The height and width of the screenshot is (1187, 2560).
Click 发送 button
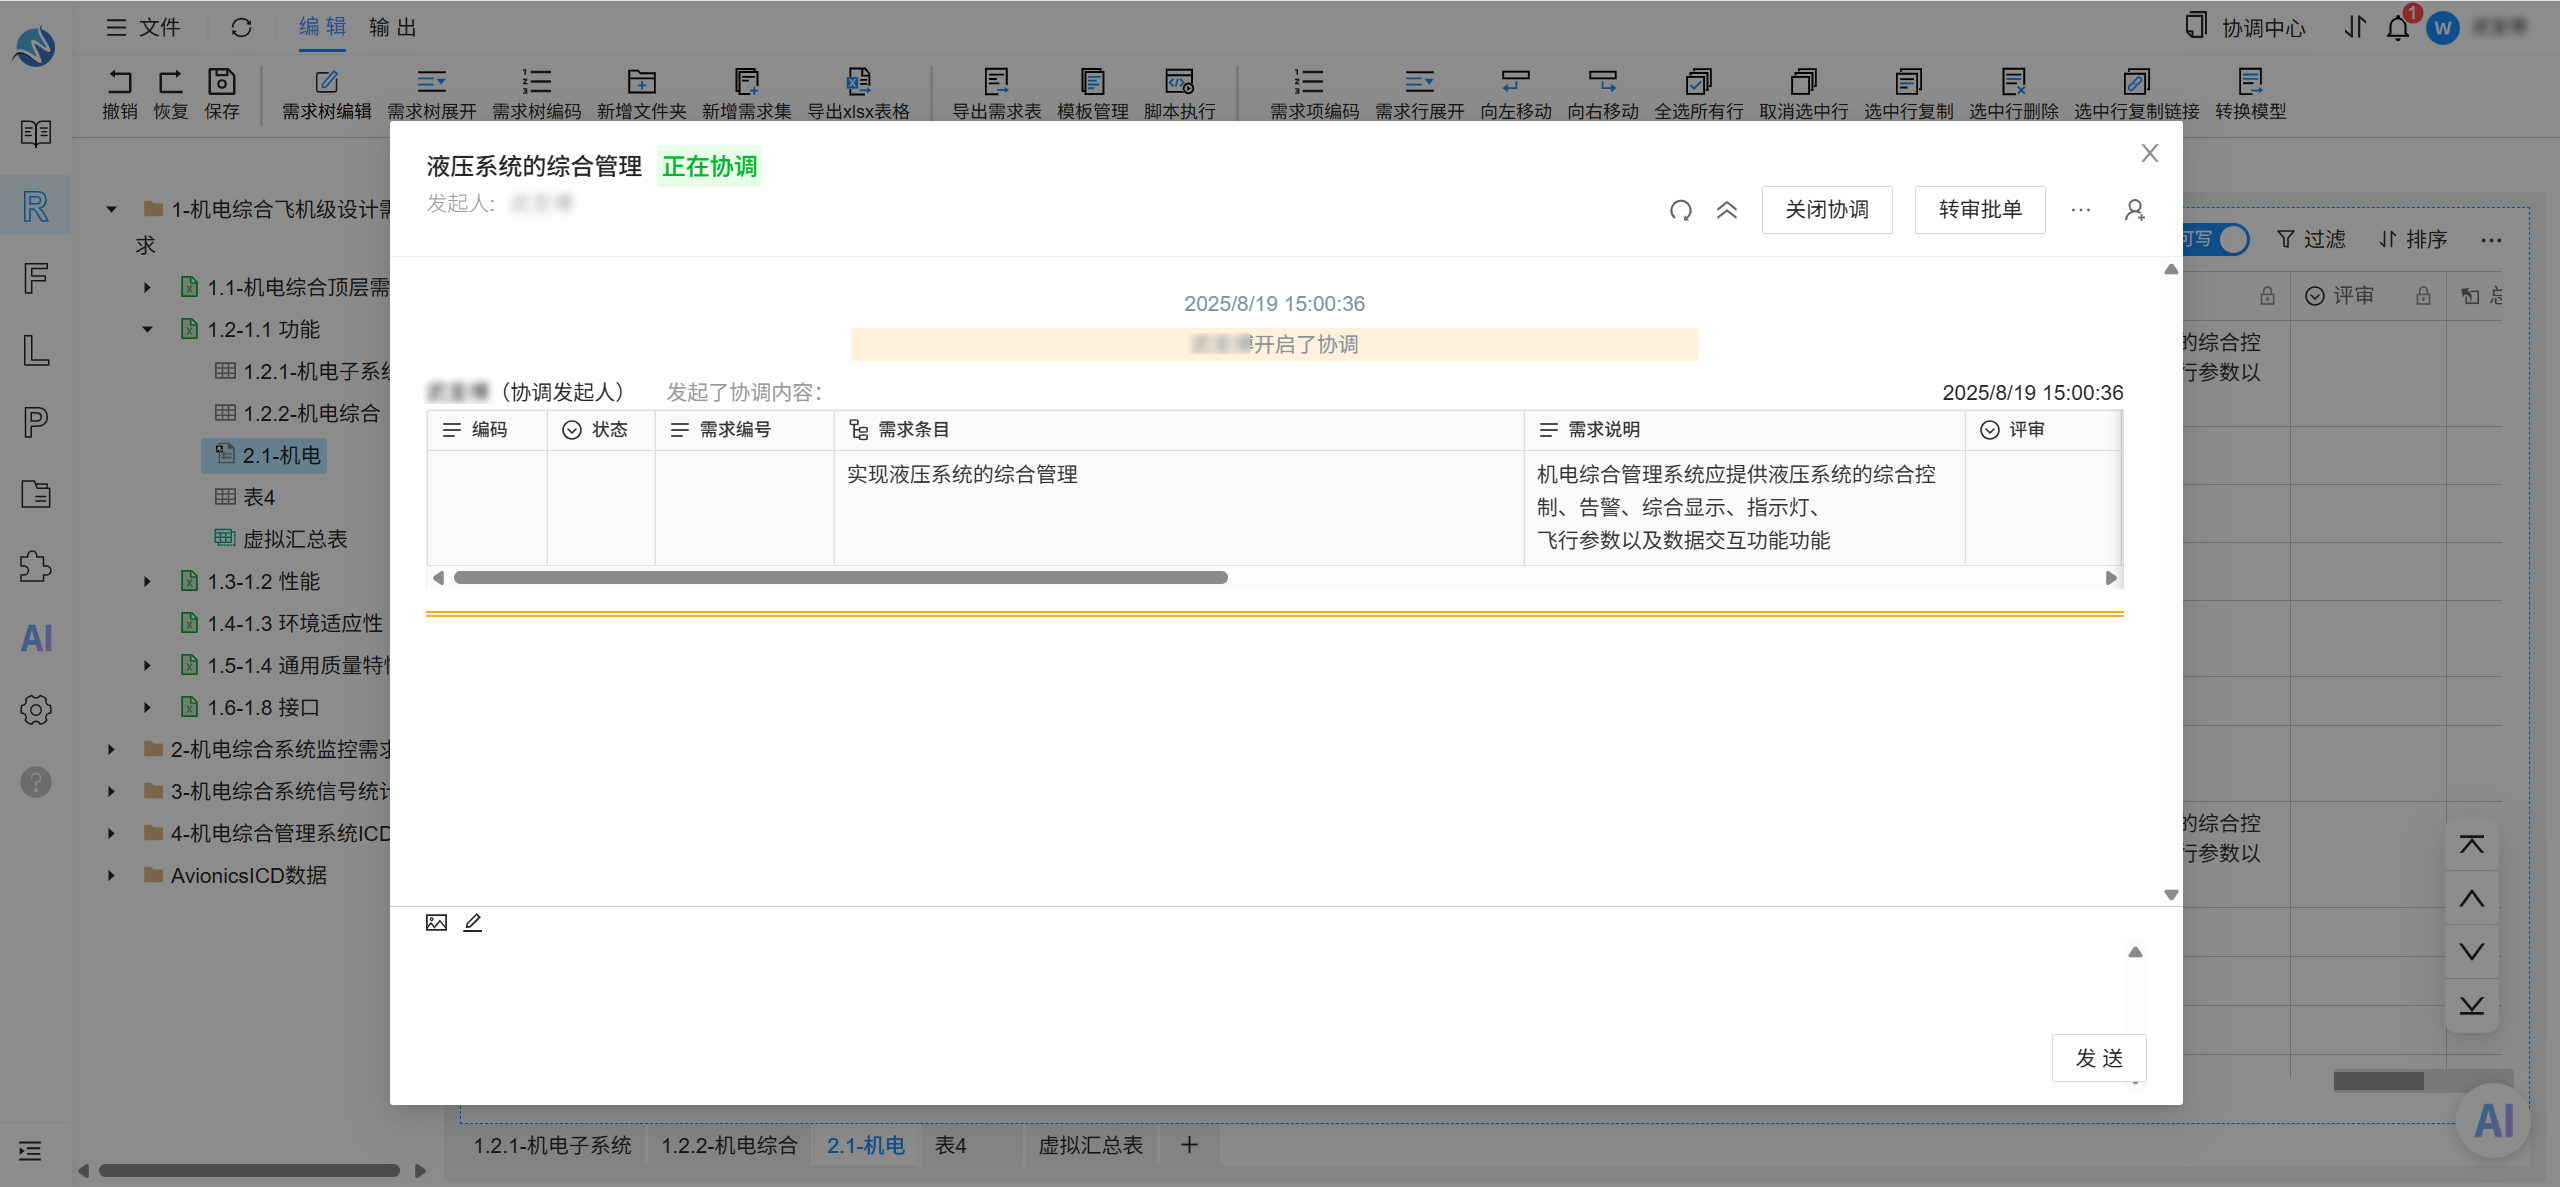pyautogui.click(x=2099, y=1057)
